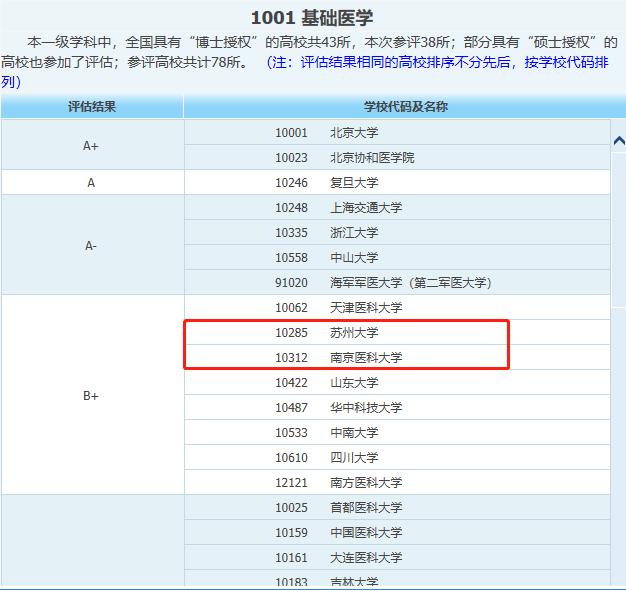Screen dimensions: 626x594
Task: Click the 学校代码及名称 column header
Action: (405, 107)
